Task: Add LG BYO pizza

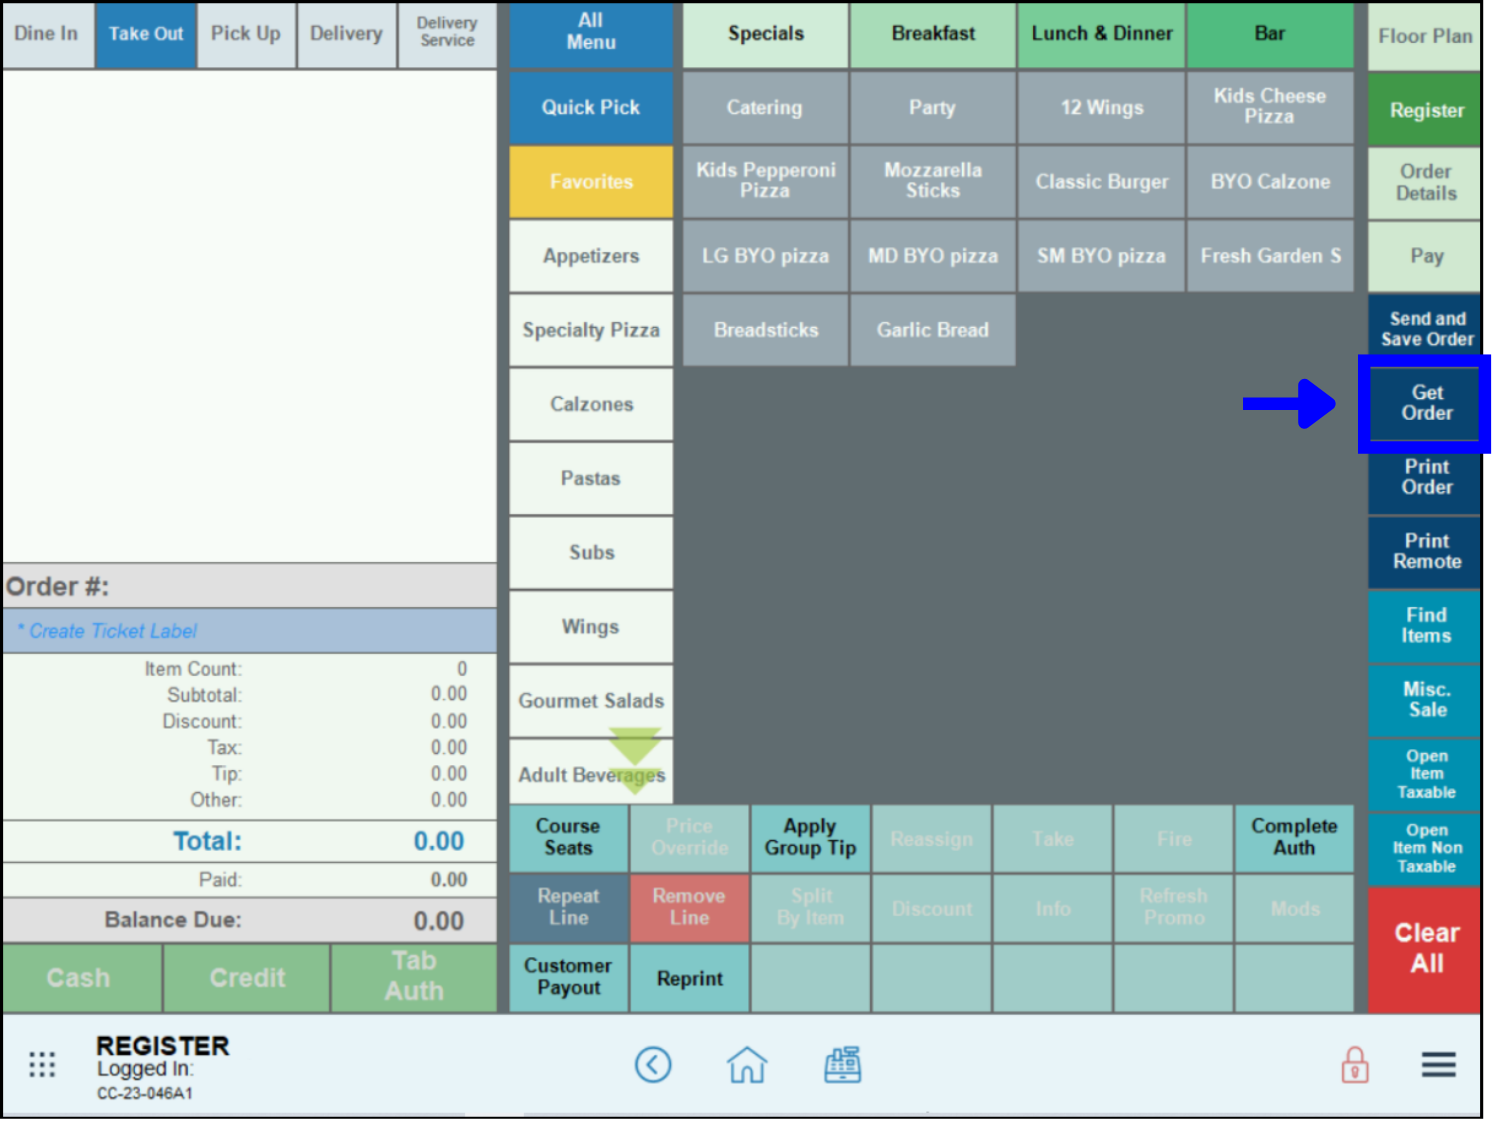Action: pyautogui.click(x=765, y=256)
